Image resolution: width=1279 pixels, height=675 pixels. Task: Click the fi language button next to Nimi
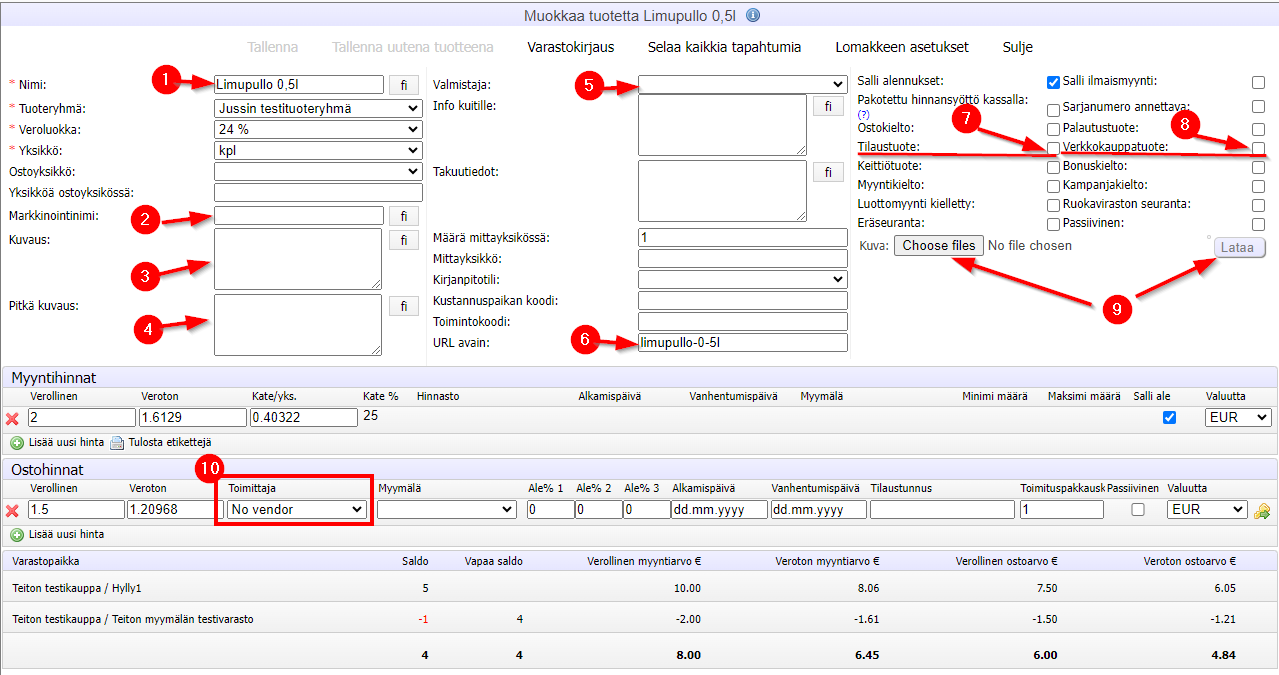tap(404, 85)
